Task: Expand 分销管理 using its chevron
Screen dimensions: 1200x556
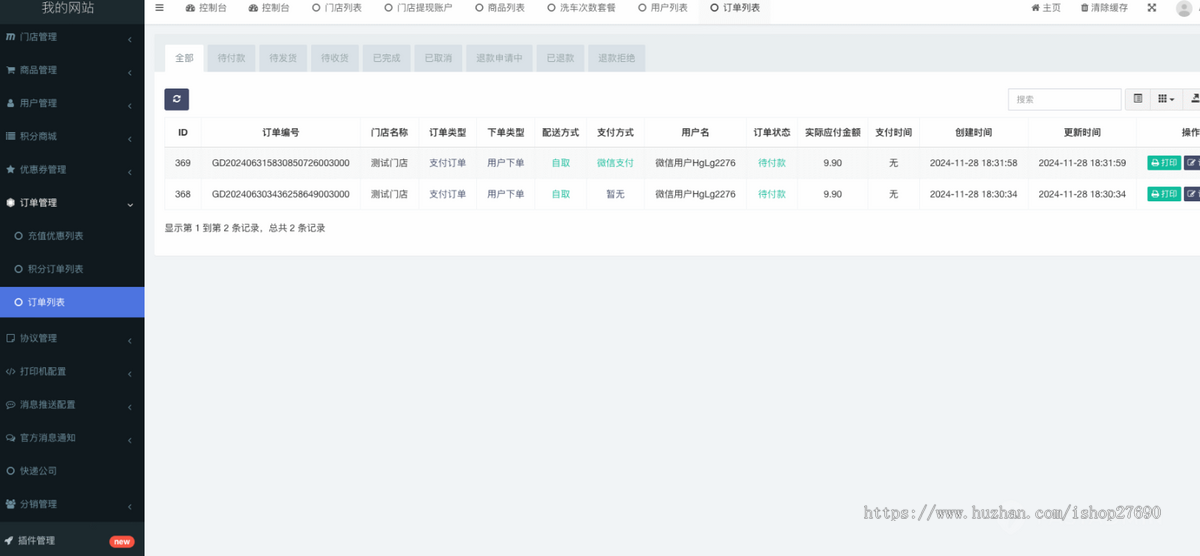Action: point(130,505)
